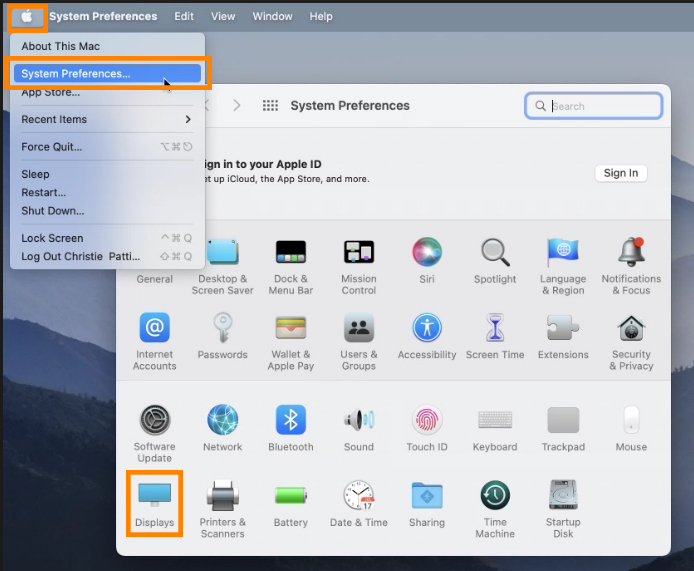This screenshot has height=571, width=694.
Task: Open the Help menu
Action: coord(321,16)
